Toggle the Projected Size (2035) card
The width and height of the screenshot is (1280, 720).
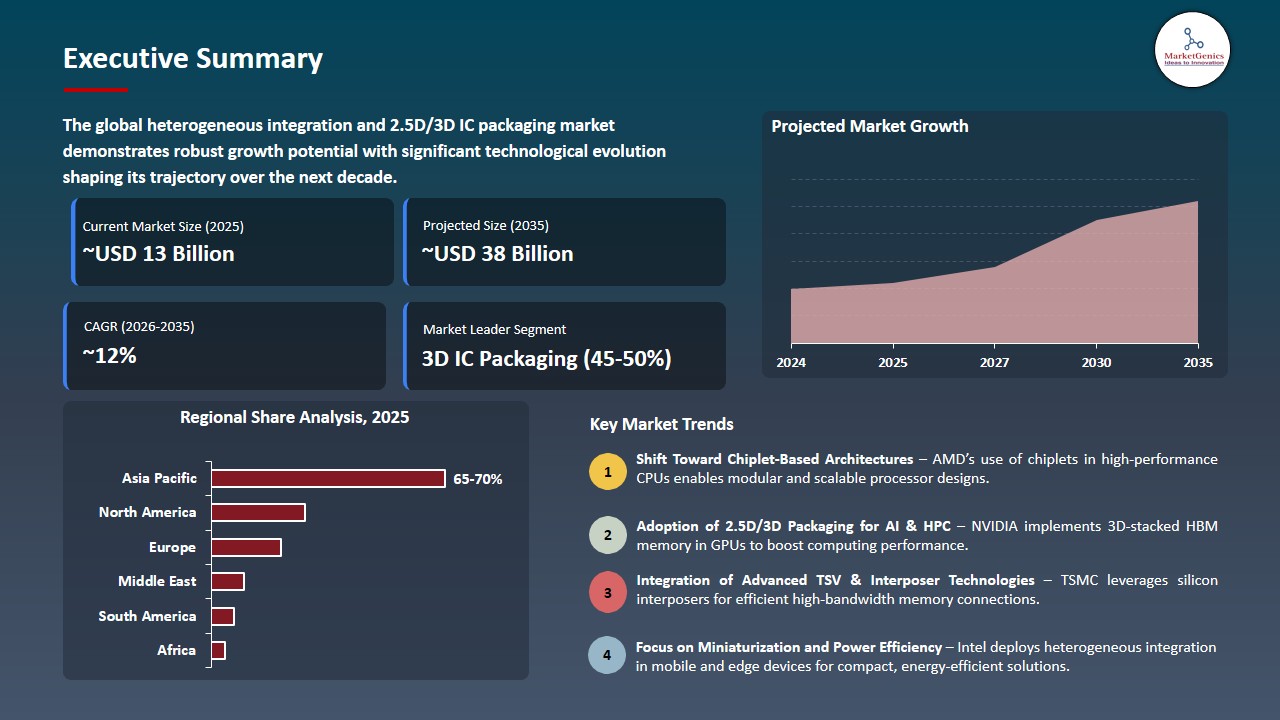[565, 241]
